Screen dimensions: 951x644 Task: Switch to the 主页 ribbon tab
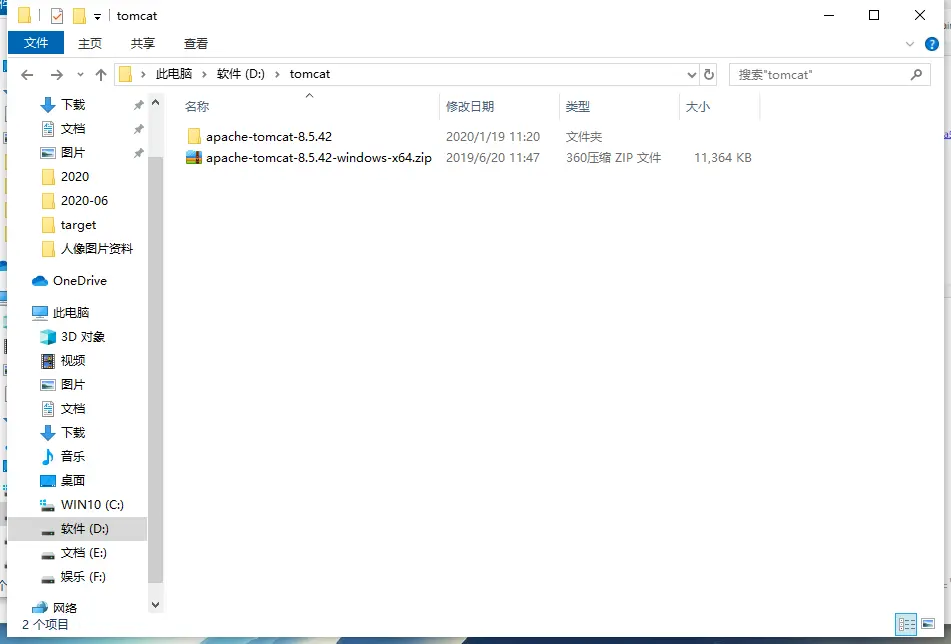pyautogui.click(x=90, y=44)
